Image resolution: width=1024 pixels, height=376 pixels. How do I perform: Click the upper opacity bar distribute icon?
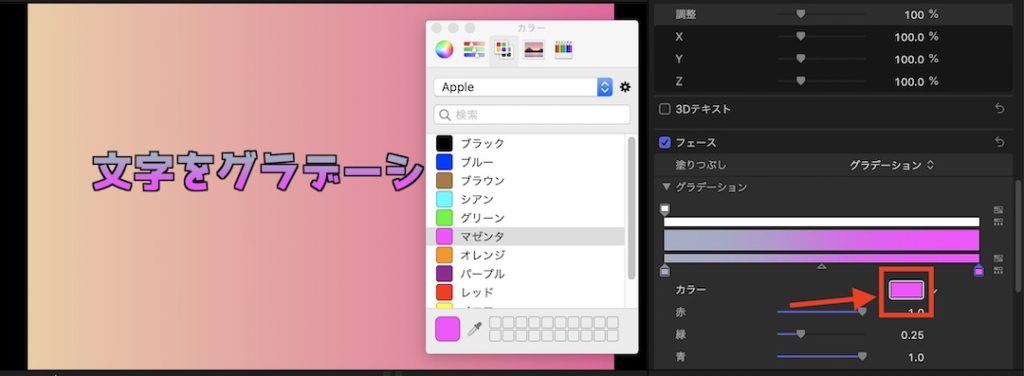[x=998, y=222]
